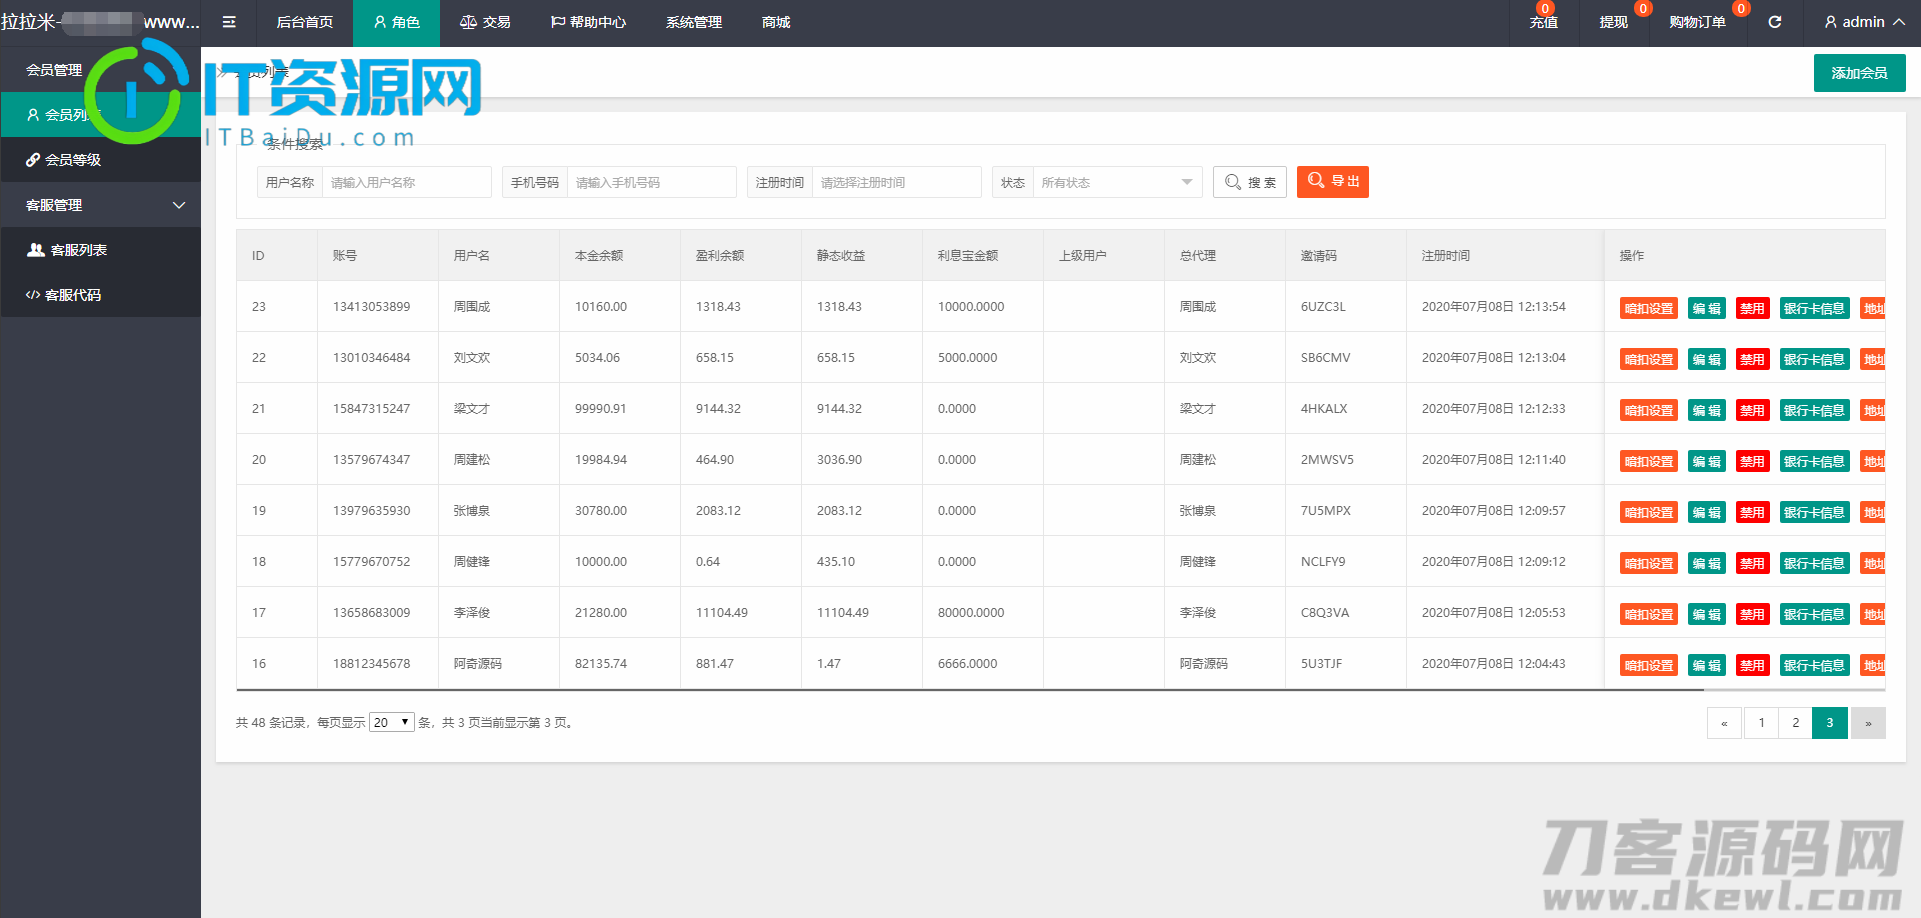
Task: Click the » next page button
Action: pos(1868,723)
